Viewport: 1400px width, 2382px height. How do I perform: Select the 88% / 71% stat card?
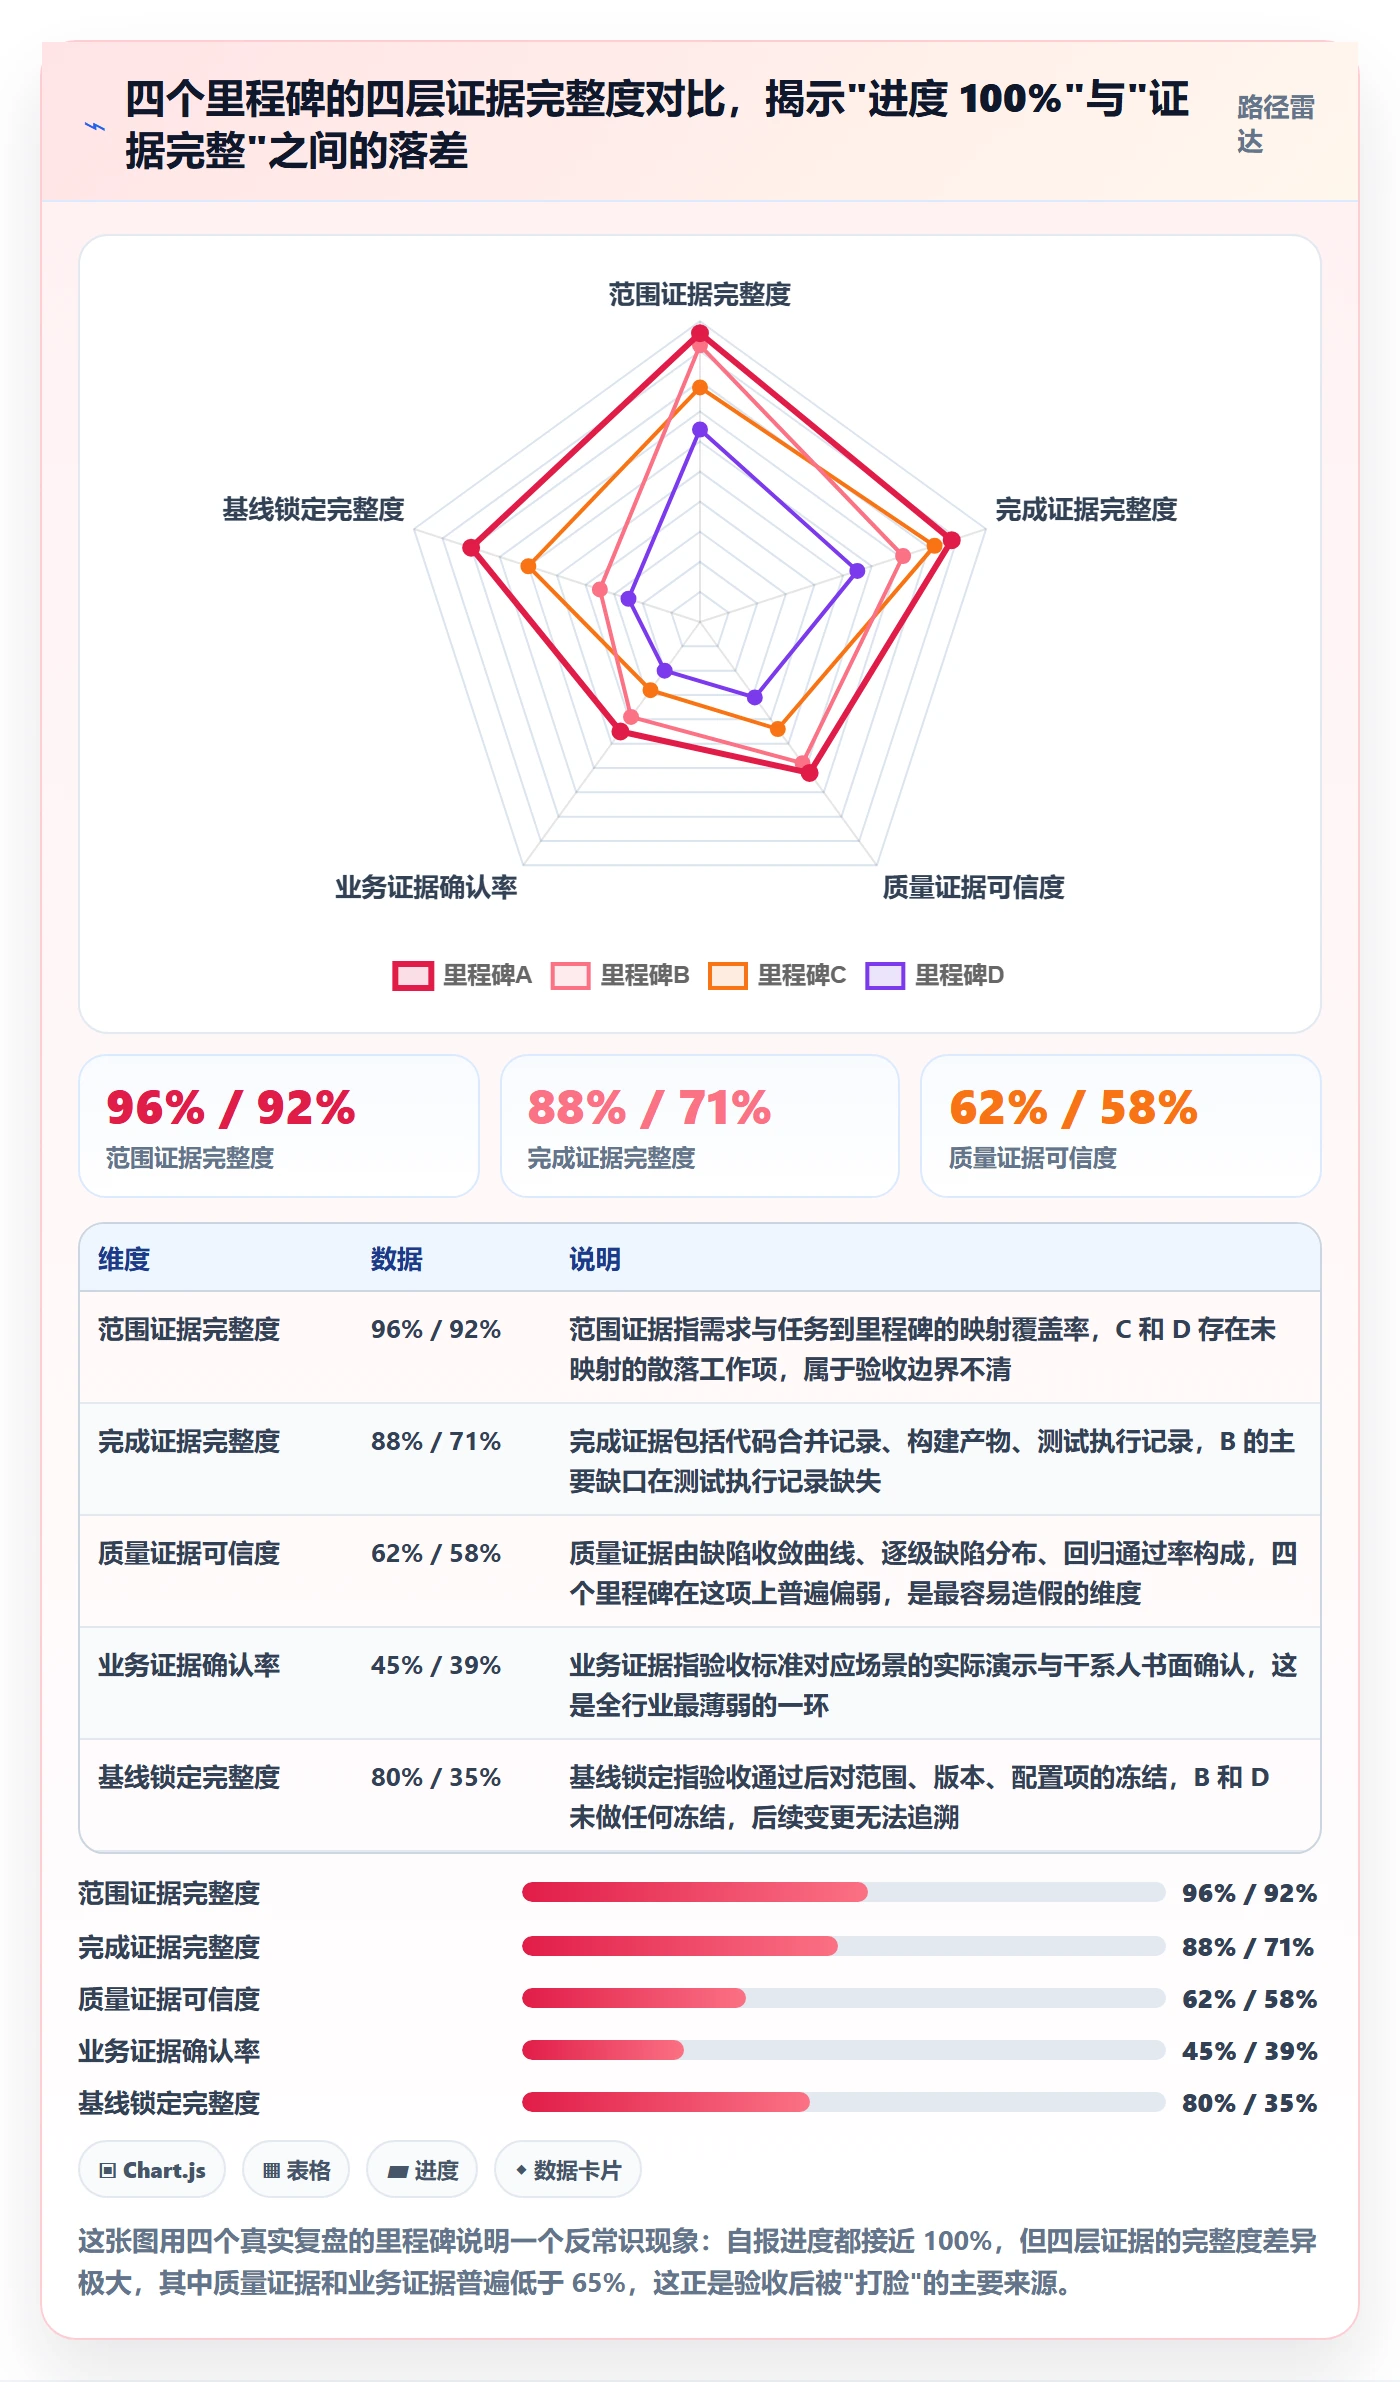click(x=700, y=1126)
